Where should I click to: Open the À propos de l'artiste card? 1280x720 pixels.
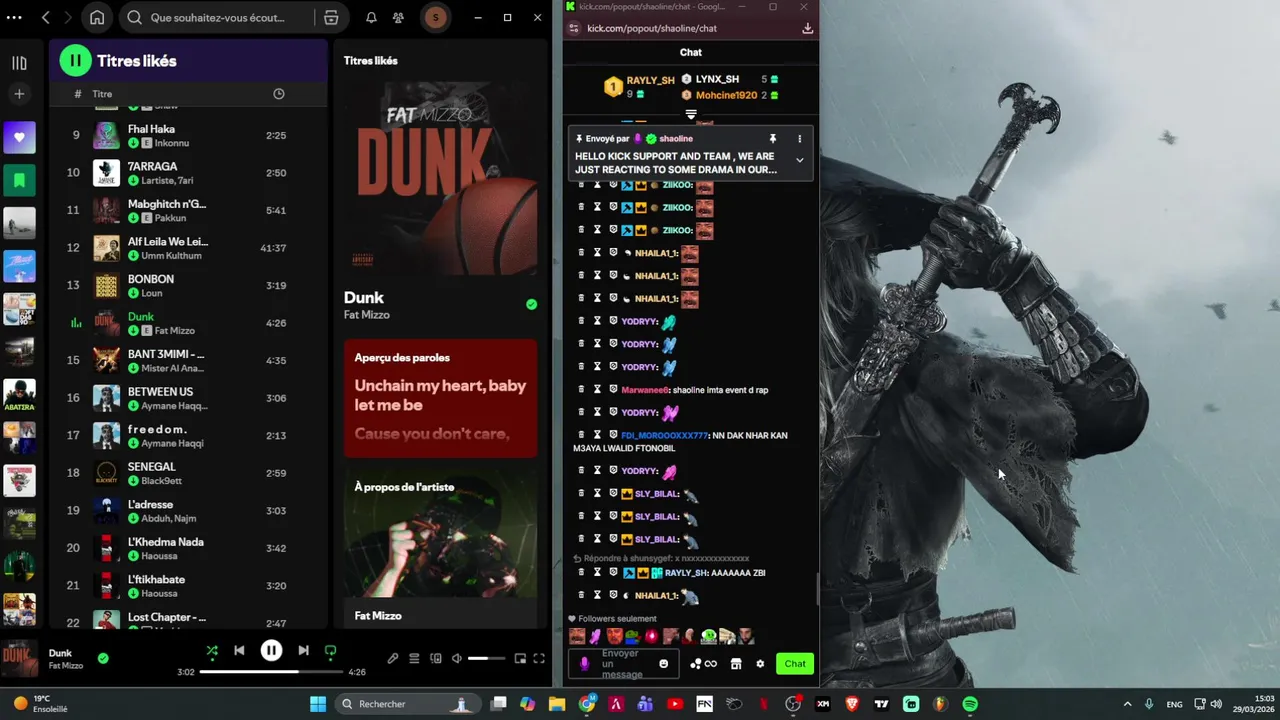(x=441, y=548)
